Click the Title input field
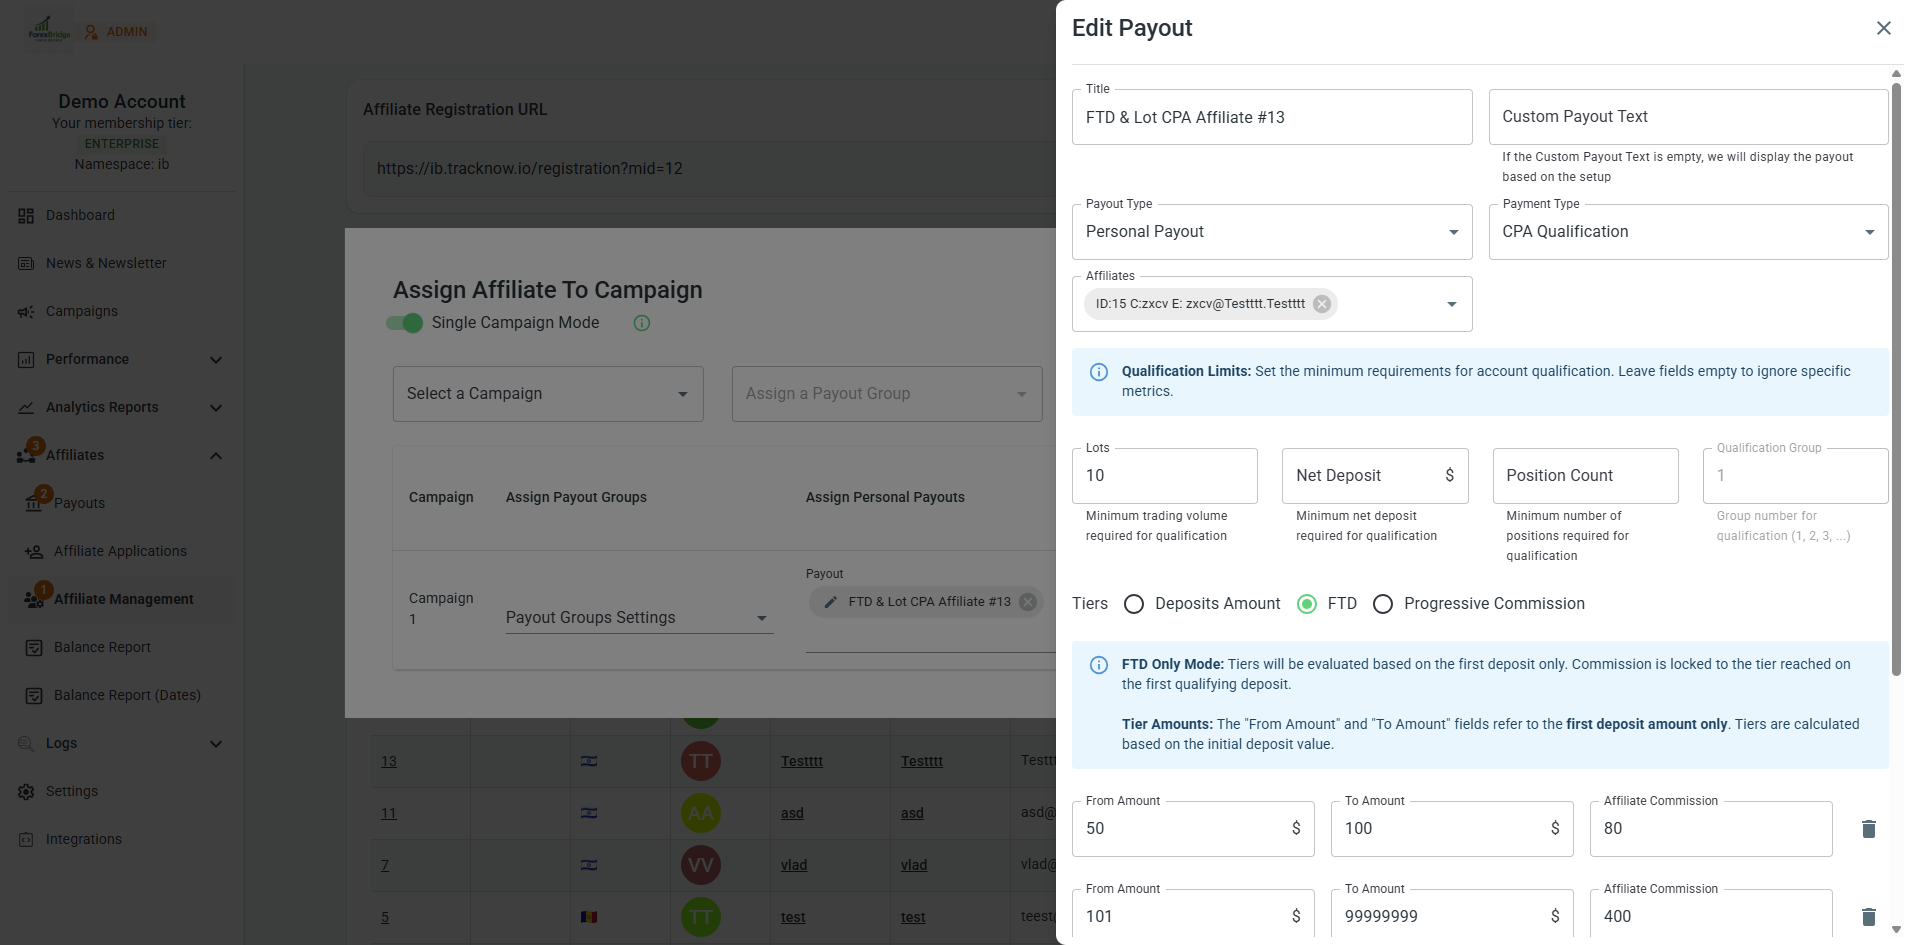This screenshot has height=945, width=1920. (1271, 117)
